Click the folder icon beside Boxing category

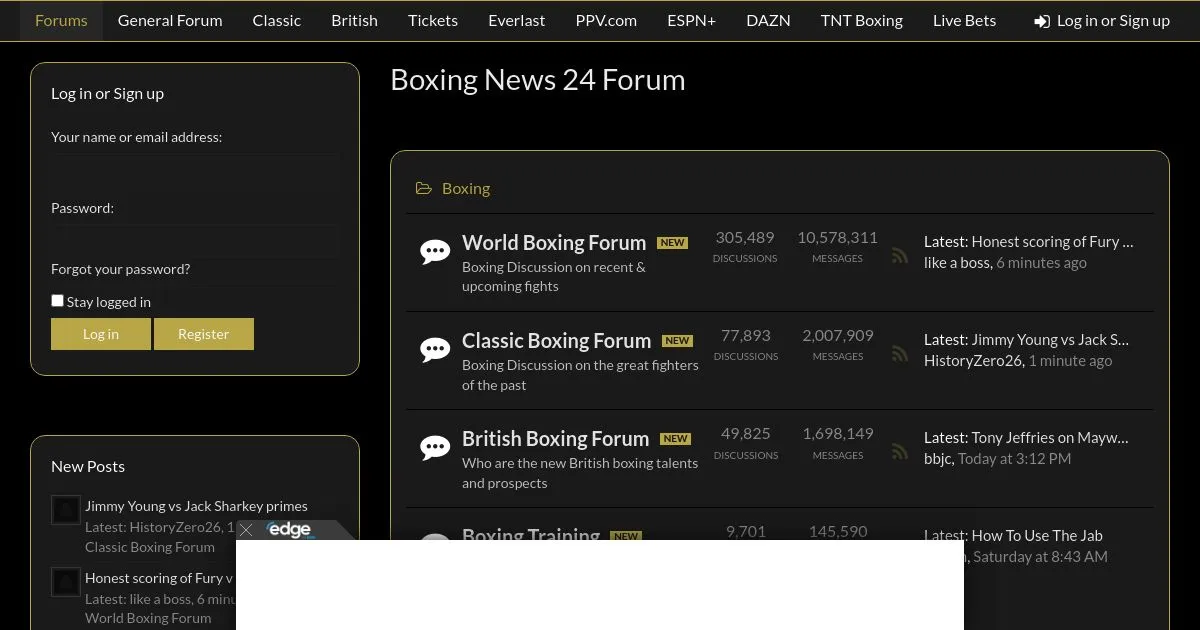[x=424, y=188]
